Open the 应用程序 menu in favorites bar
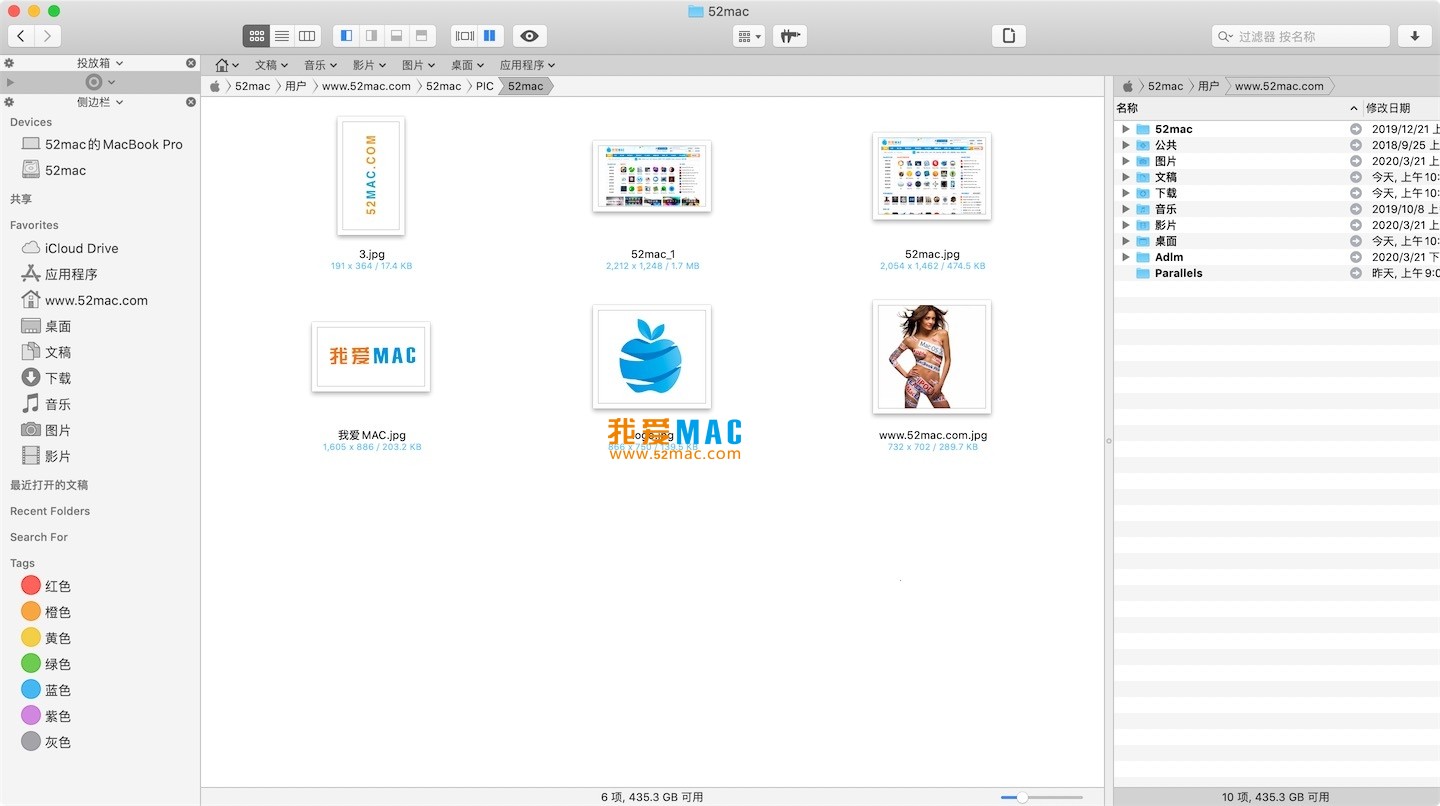 tap(527, 65)
